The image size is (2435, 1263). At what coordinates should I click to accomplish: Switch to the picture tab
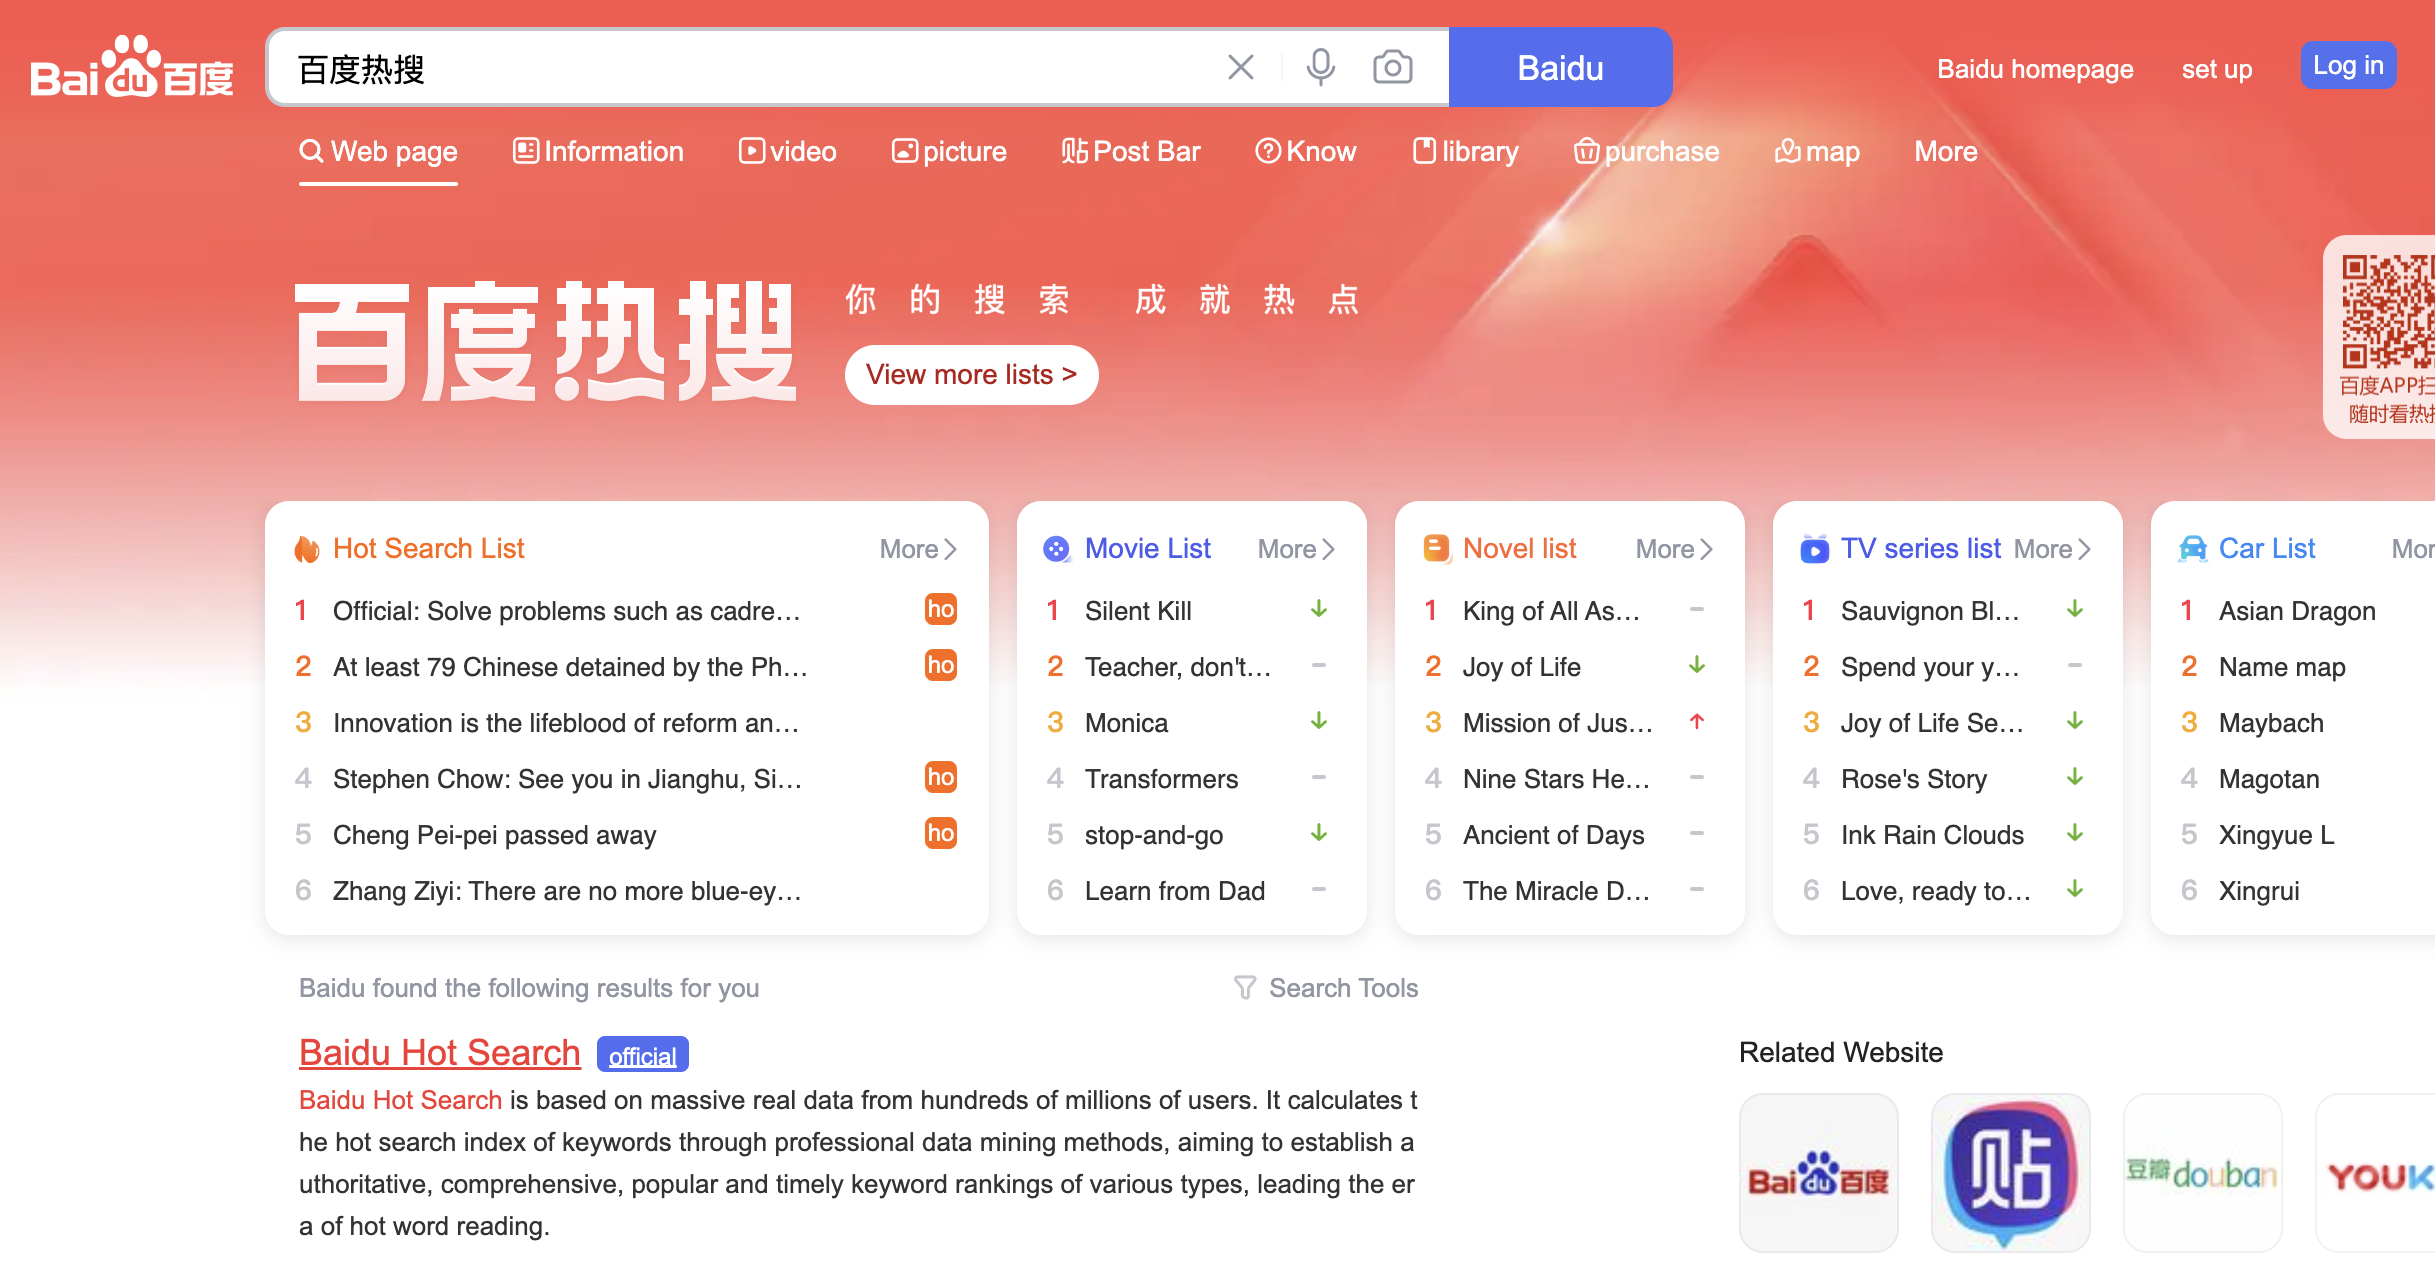[x=948, y=151]
